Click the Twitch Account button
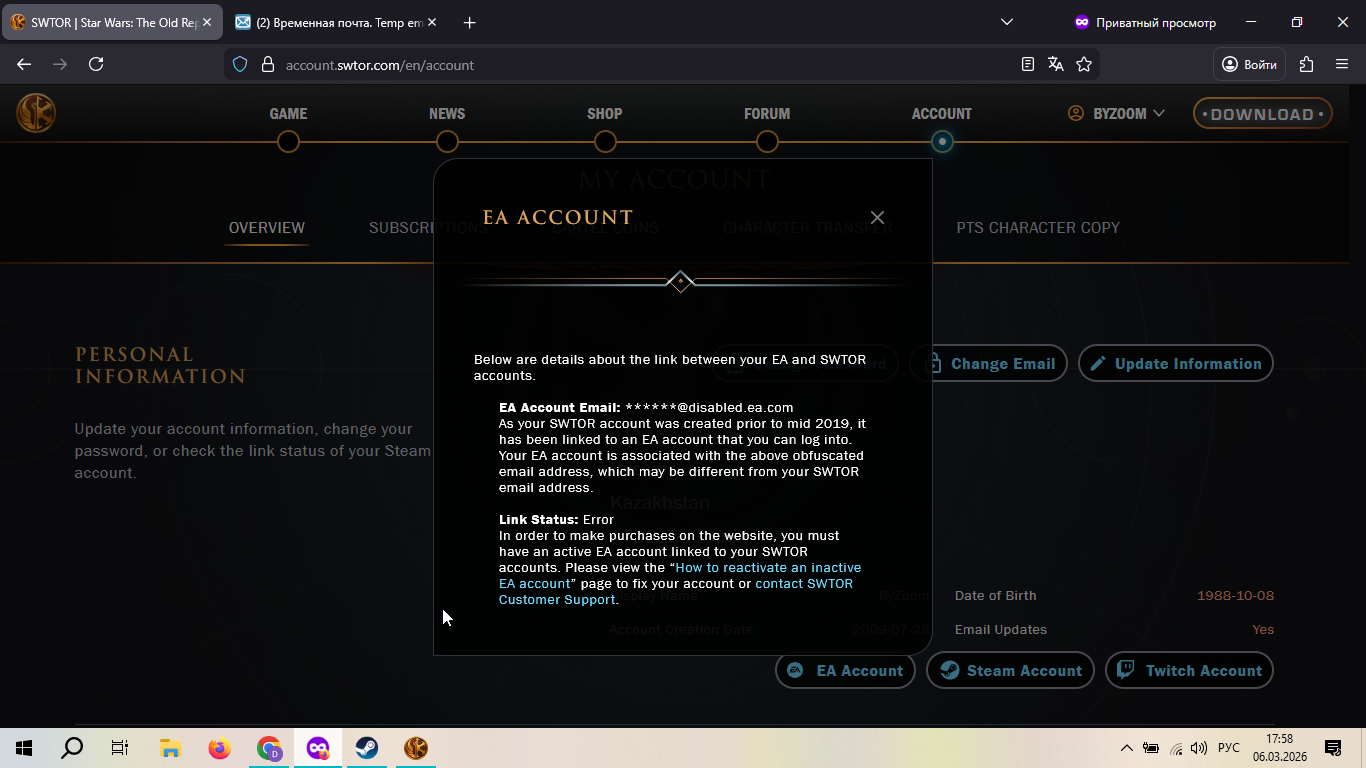 point(1189,671)
